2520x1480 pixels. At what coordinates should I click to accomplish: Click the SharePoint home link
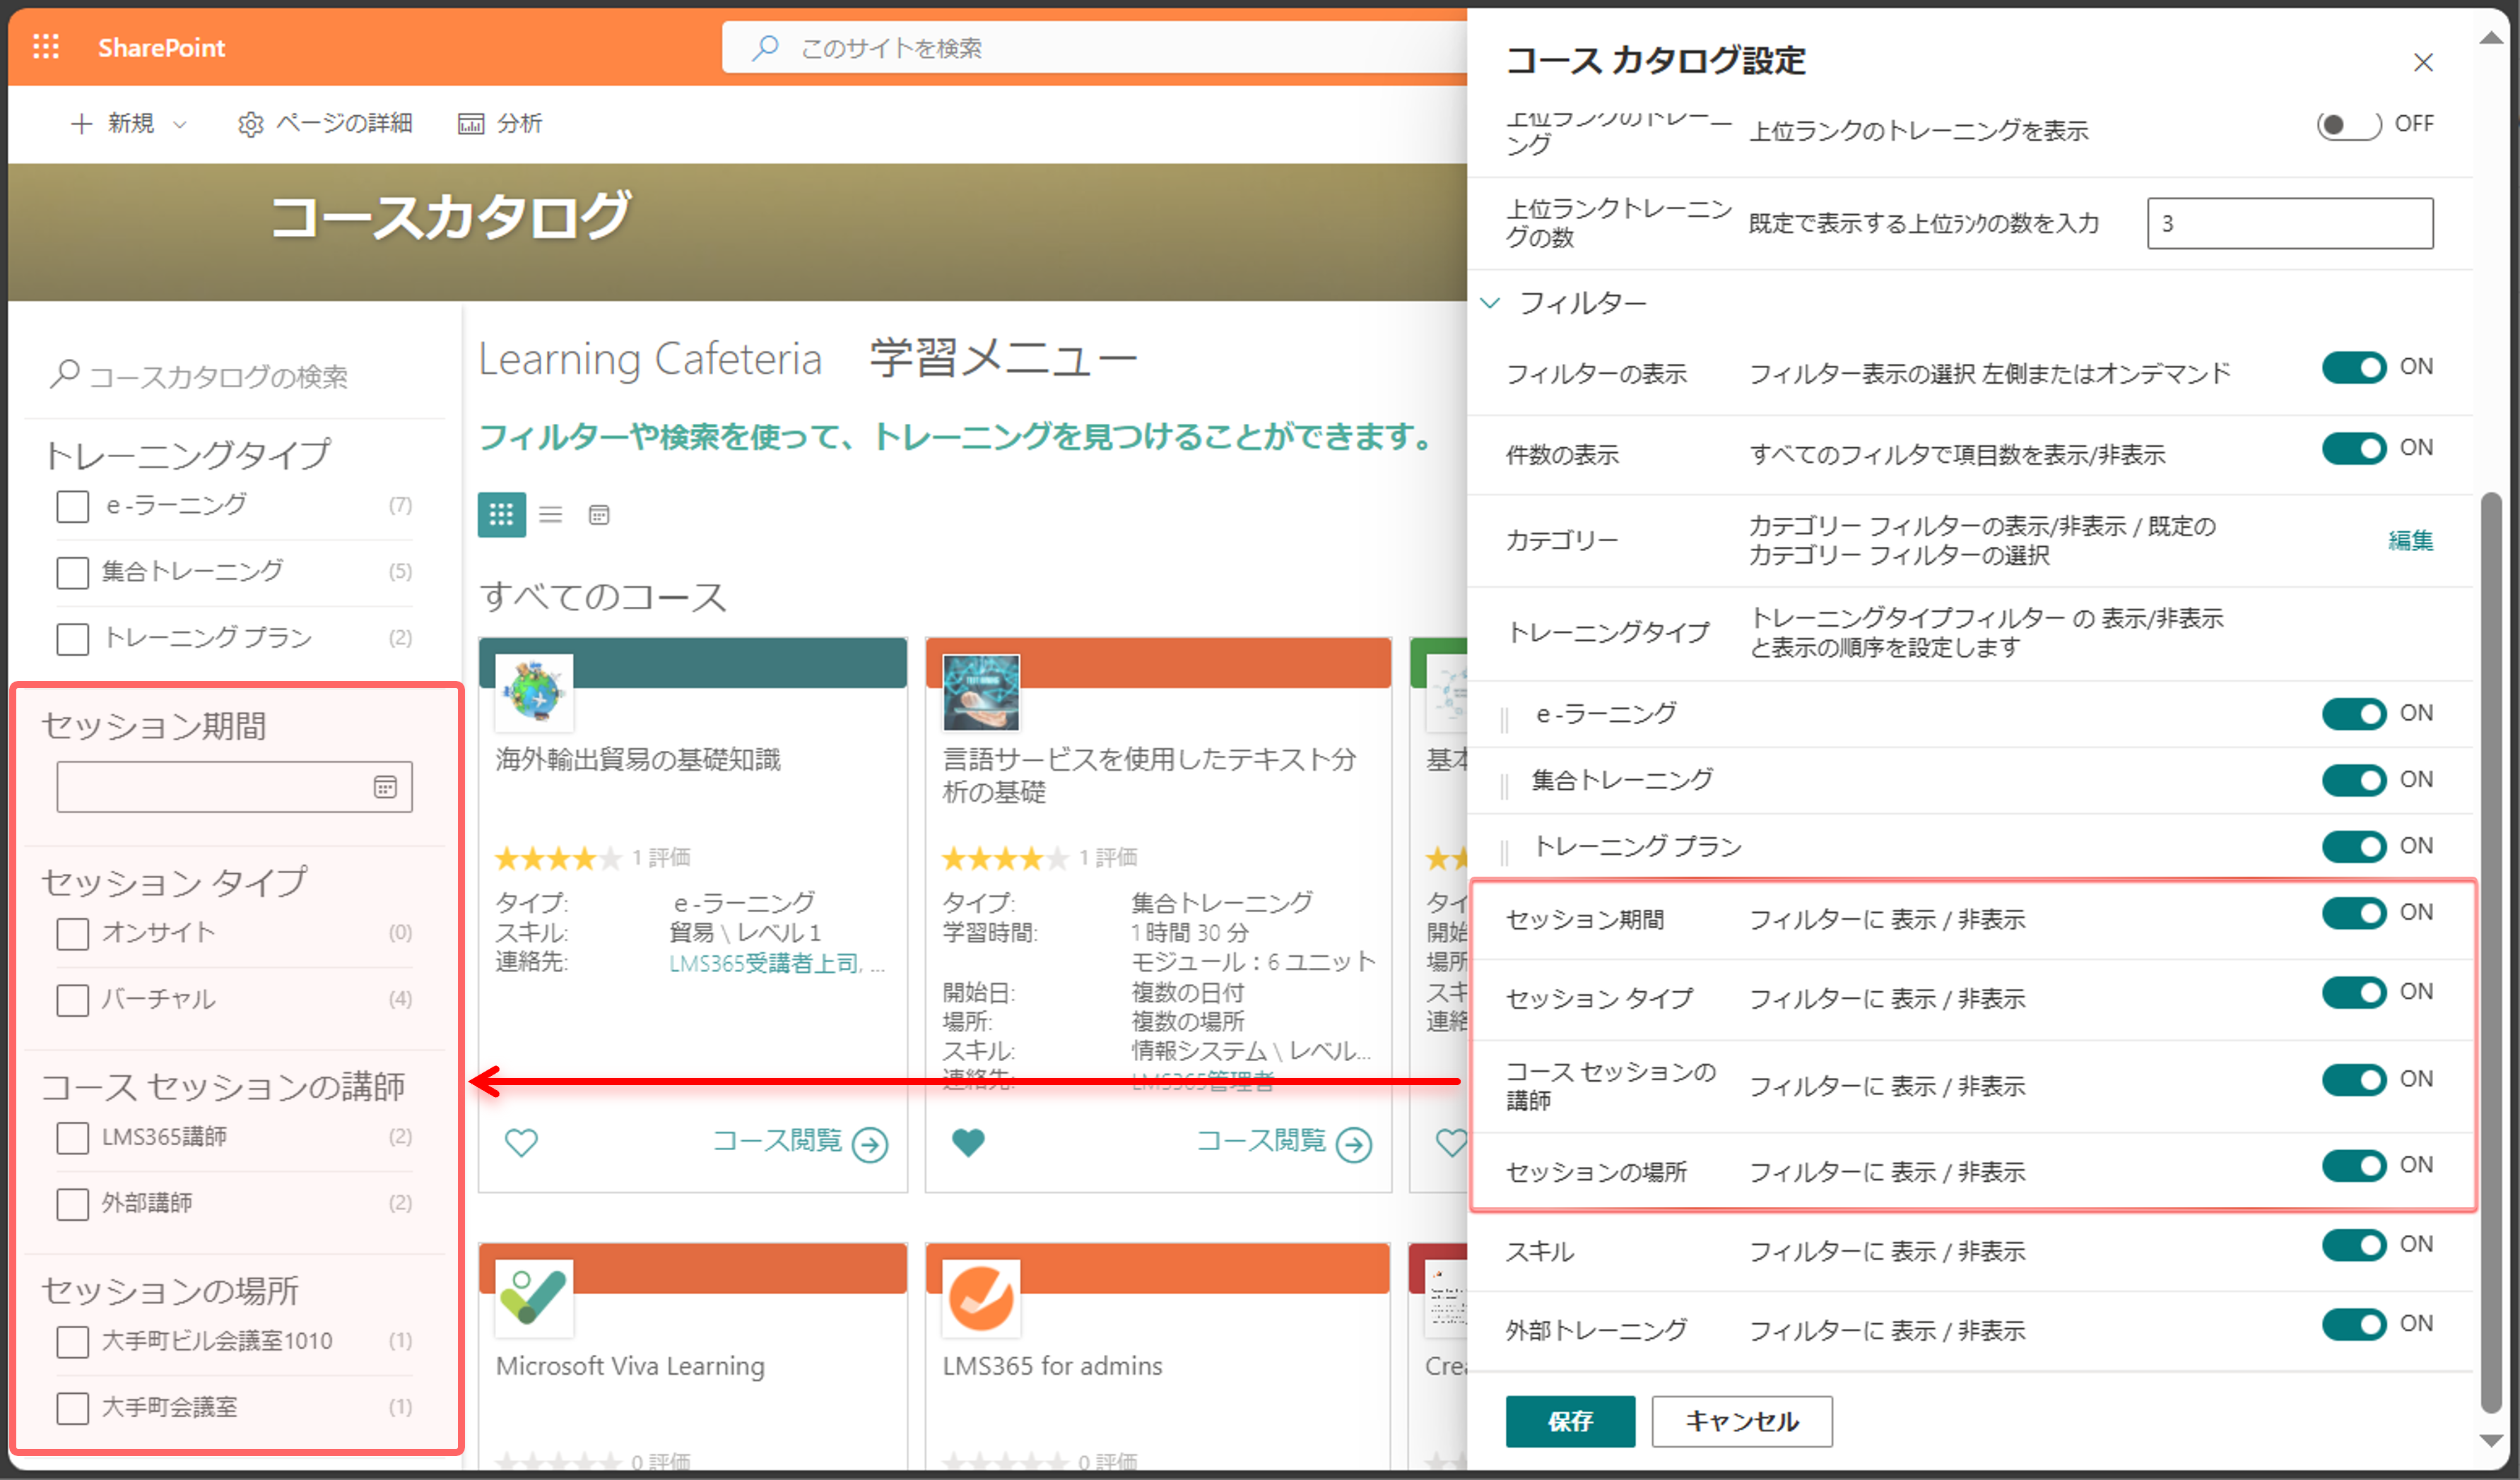coord(161,47)
